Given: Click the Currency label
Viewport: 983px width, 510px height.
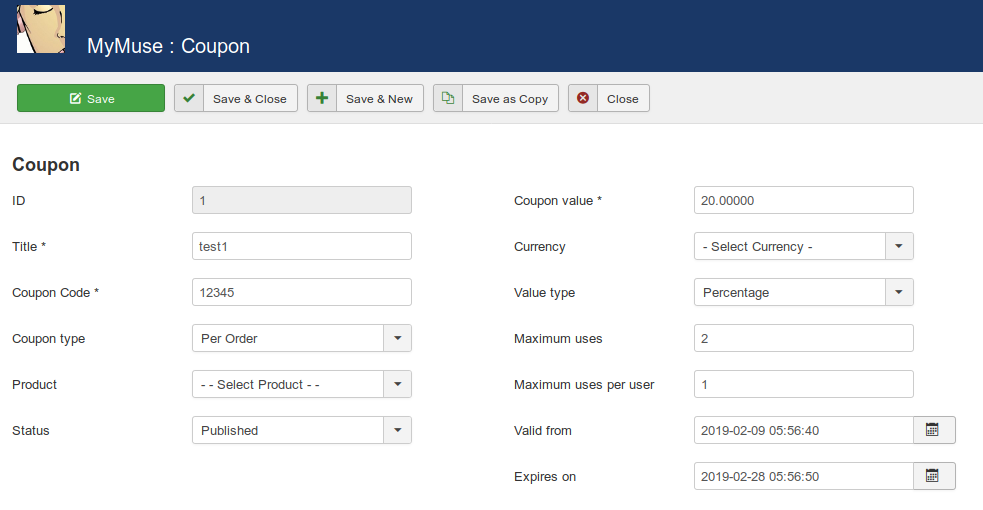Looking at the screenshot, I should tap(539, 247).
